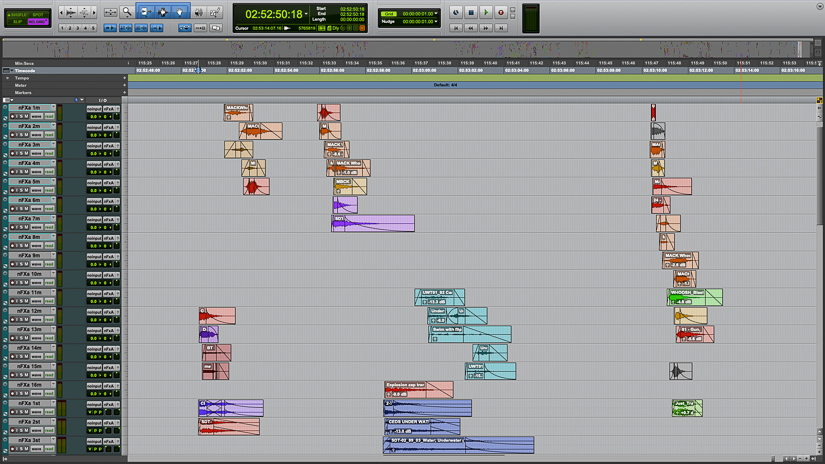825x464 pixels.
Task: Enable Spot edit mode
Action: click(x=38, y=14)
